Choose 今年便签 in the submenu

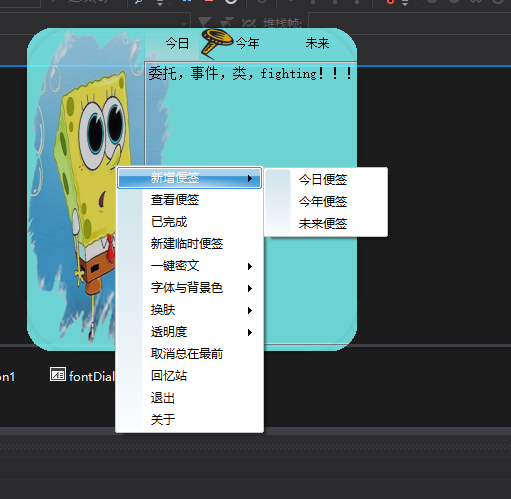(x=326, y=202)
